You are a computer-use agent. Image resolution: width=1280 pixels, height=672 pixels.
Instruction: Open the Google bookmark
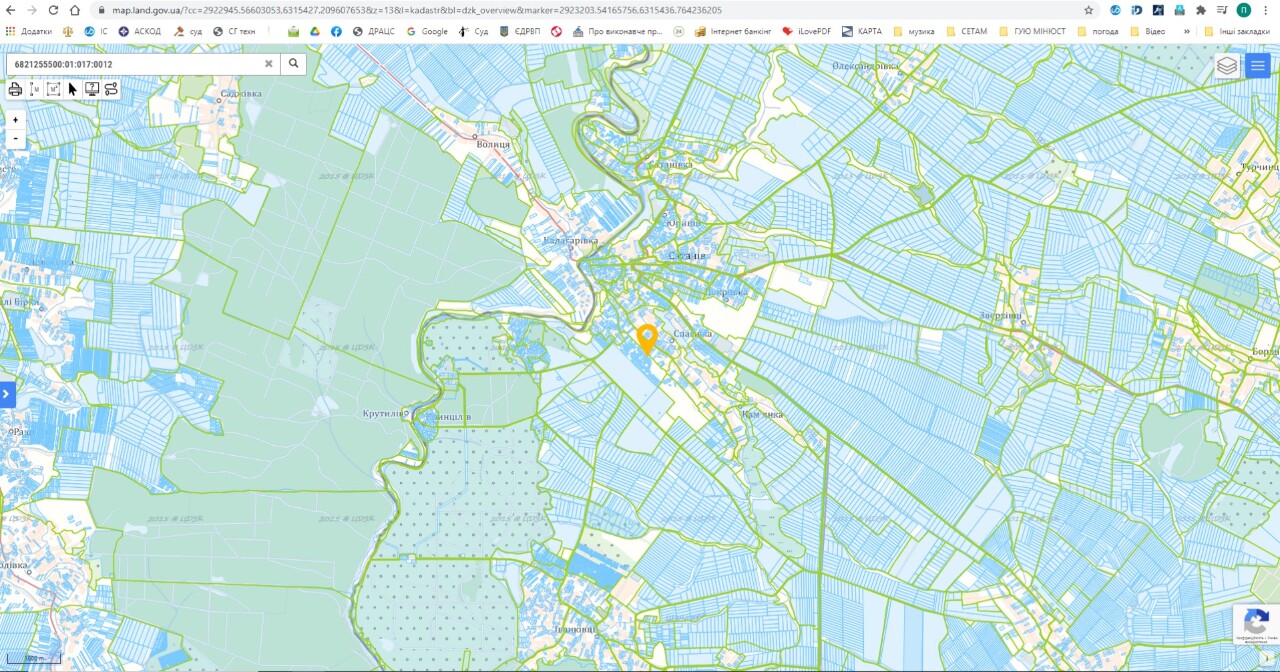pyautogui.click(x=427, y=31)
